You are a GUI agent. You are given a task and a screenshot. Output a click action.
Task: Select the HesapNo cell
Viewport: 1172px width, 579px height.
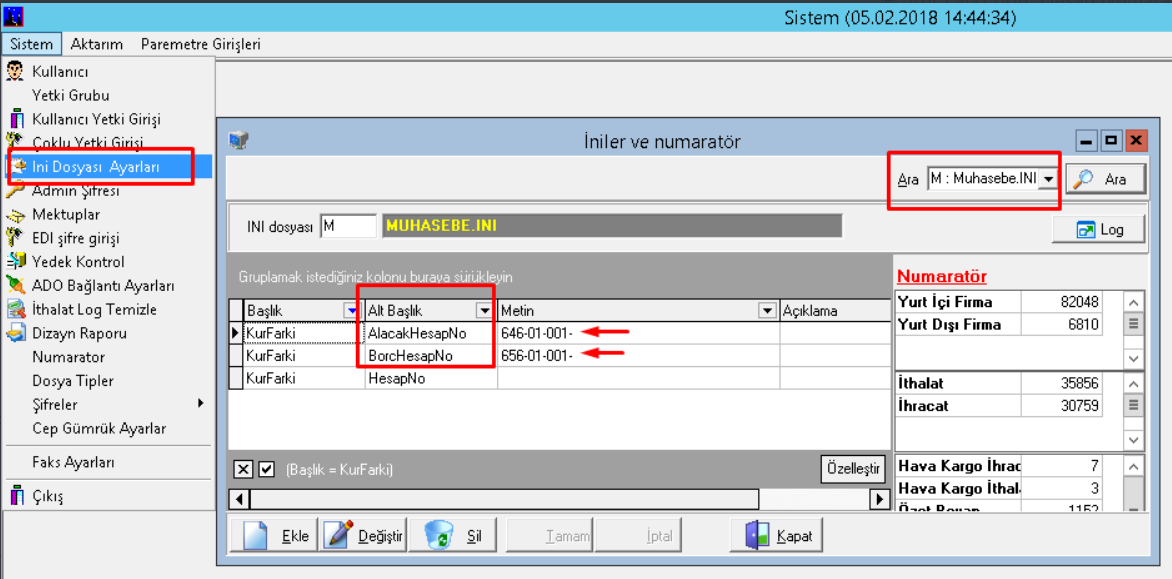click(431, 379)
